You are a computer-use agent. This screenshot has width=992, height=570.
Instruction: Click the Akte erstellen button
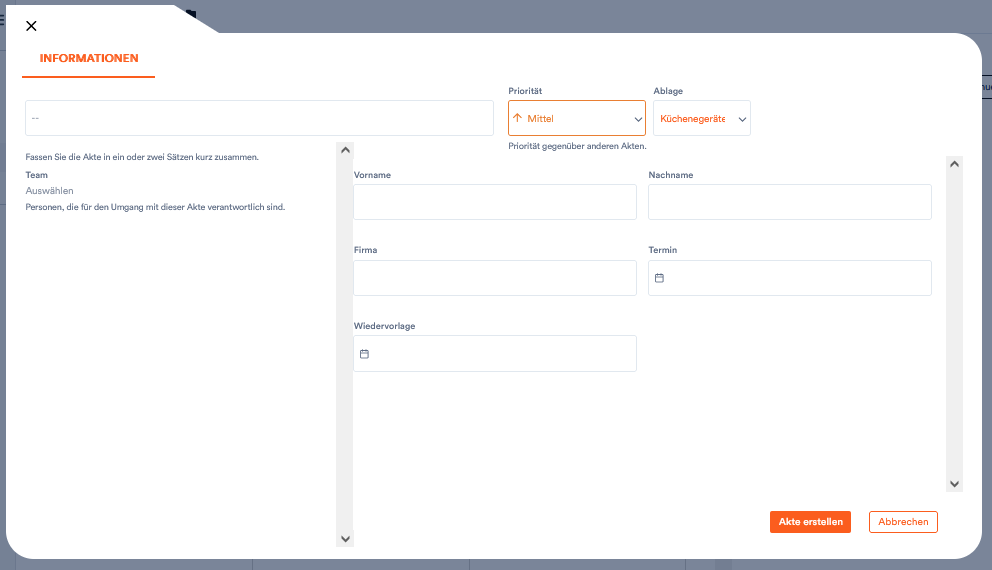click(x=810, y=522)
